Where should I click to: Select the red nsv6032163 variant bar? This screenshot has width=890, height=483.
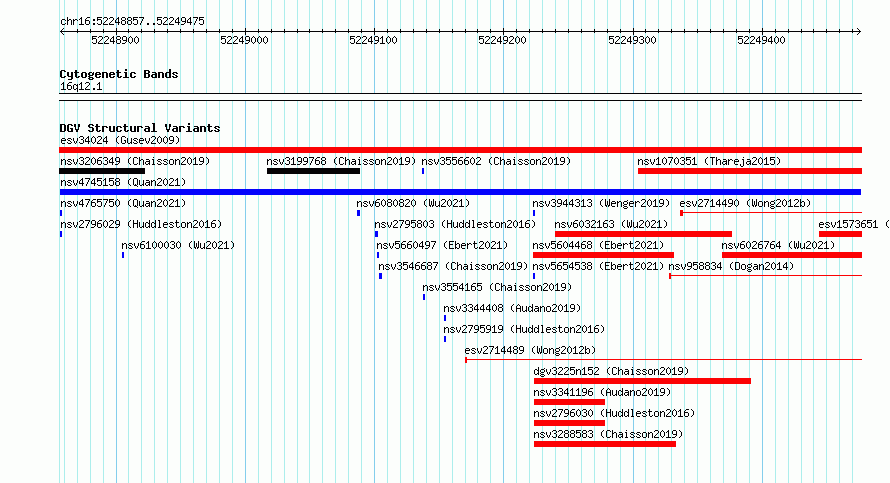coord(643,234)
